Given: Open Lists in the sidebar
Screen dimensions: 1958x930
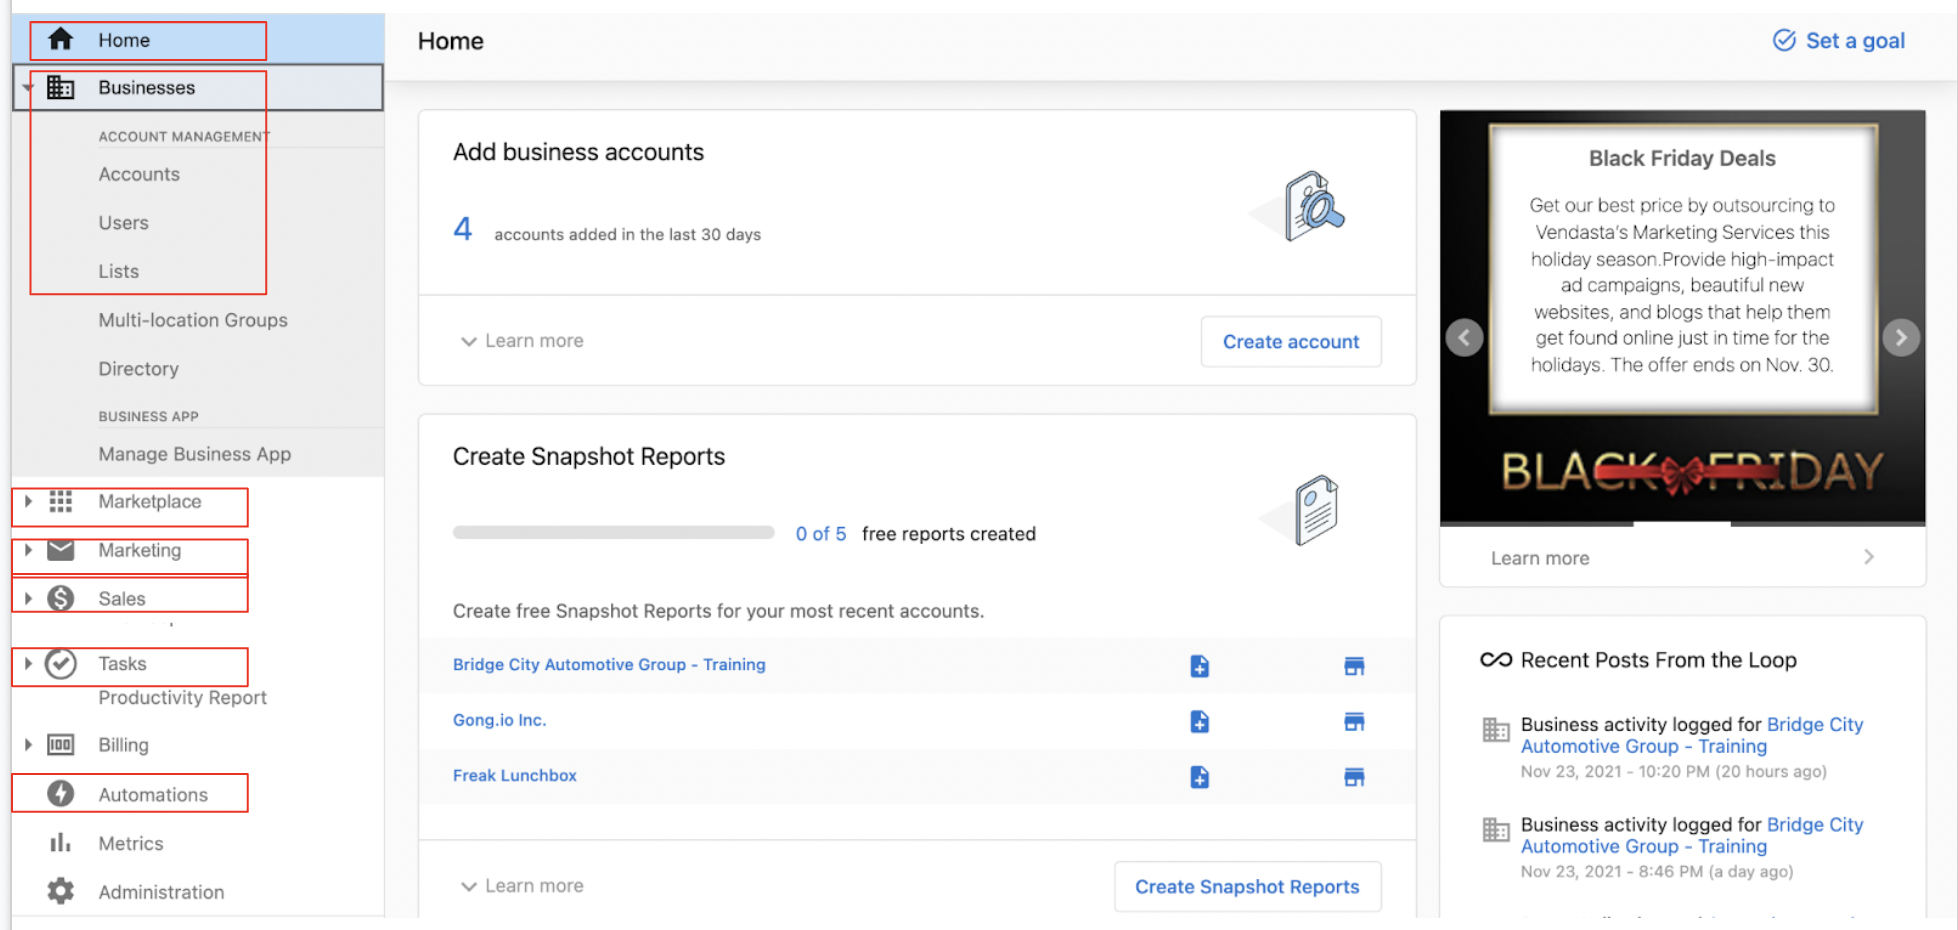Looking at the screenshot, I should coord(119,271).
